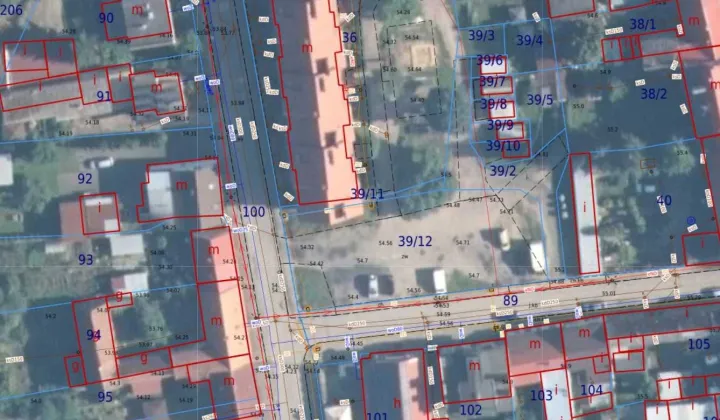The height and width of the screenshot is (420, 720).
Task: Click parcel label 206
Action: tap(11, 10)
